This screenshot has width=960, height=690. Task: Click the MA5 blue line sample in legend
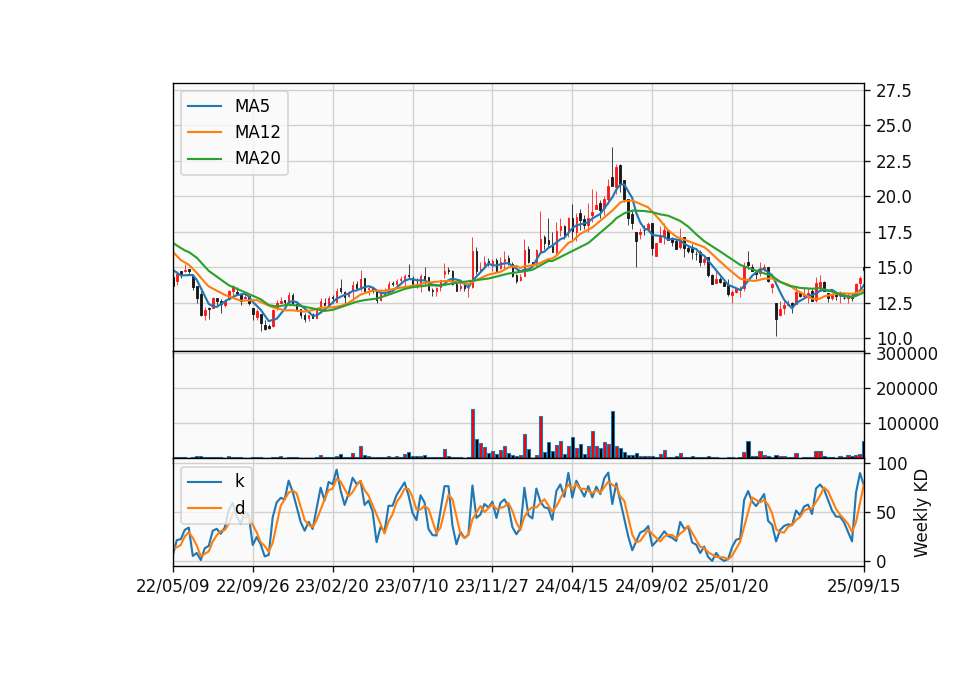click(x=204, y=106)
